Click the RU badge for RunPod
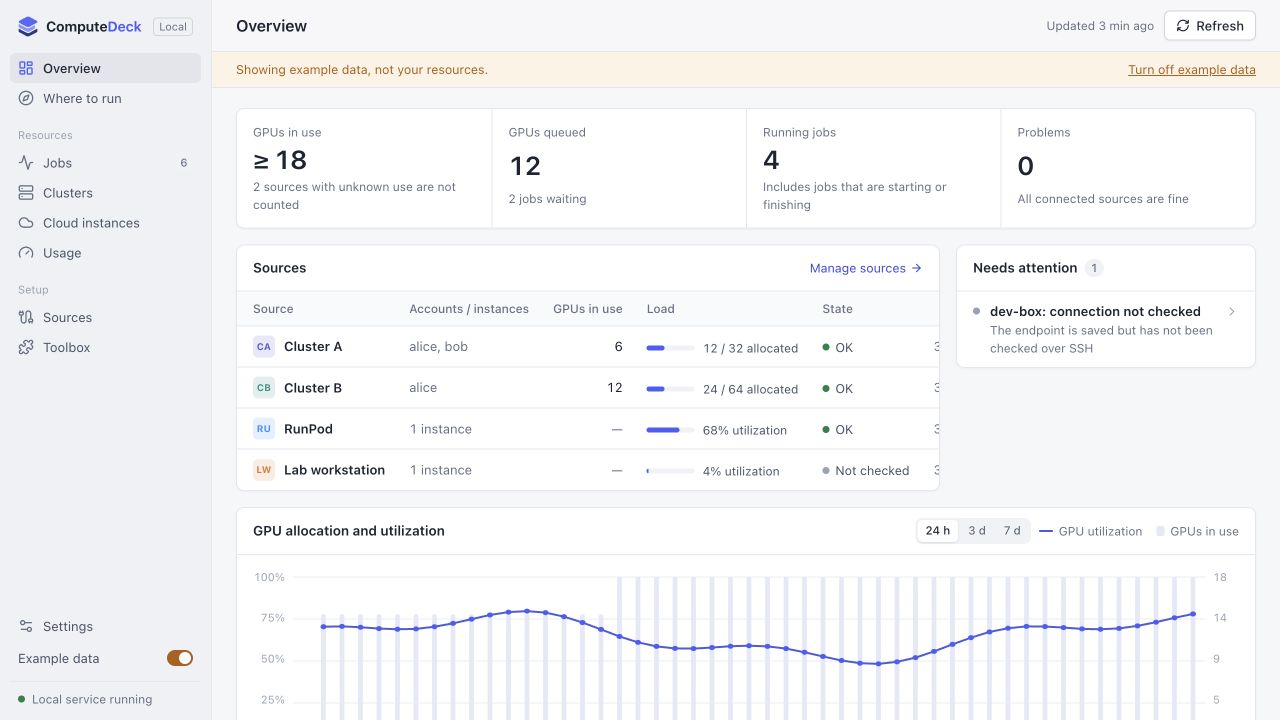Image resolution: width=1280 pixels, height=720 pixels. (x=264, y=429)
